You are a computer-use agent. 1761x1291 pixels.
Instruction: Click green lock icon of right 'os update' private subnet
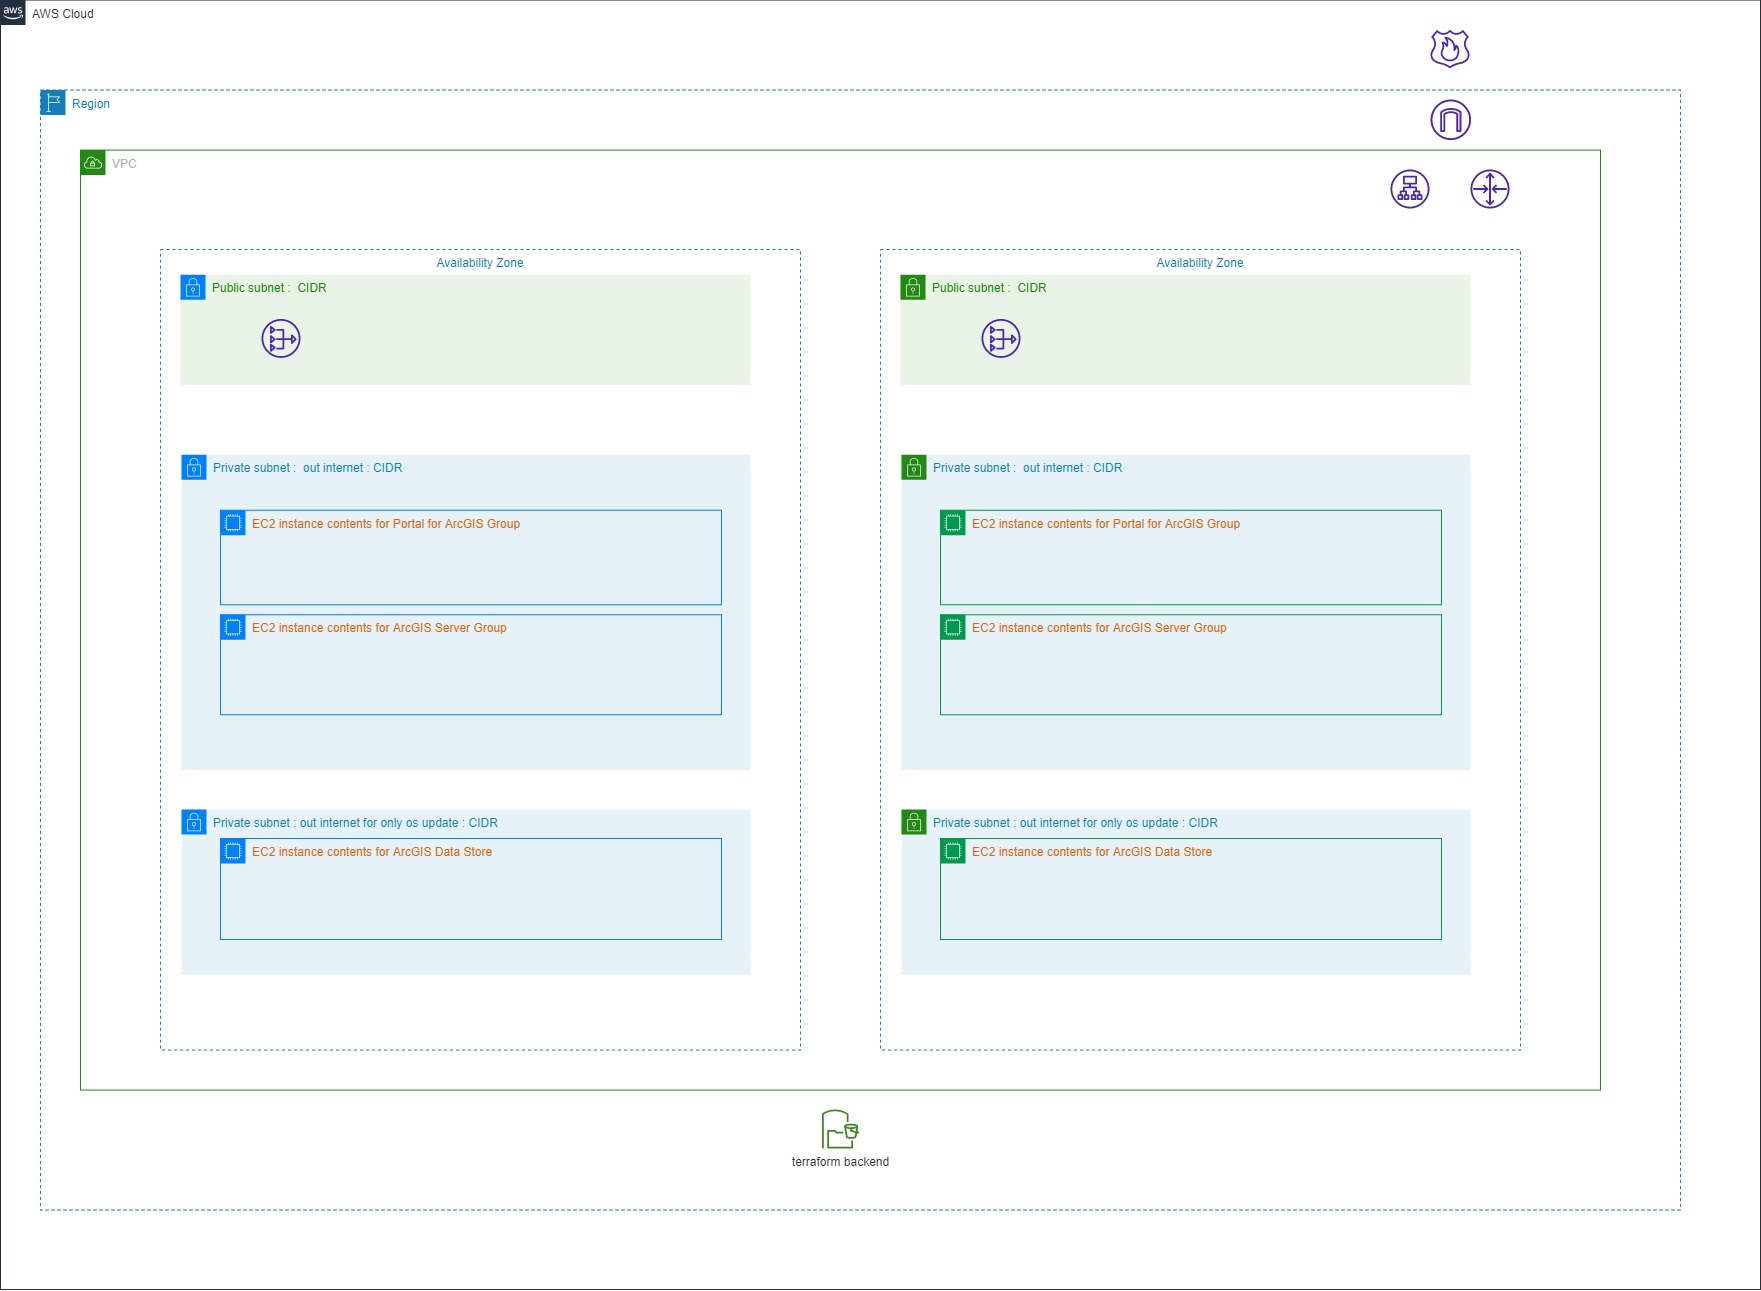914,822
